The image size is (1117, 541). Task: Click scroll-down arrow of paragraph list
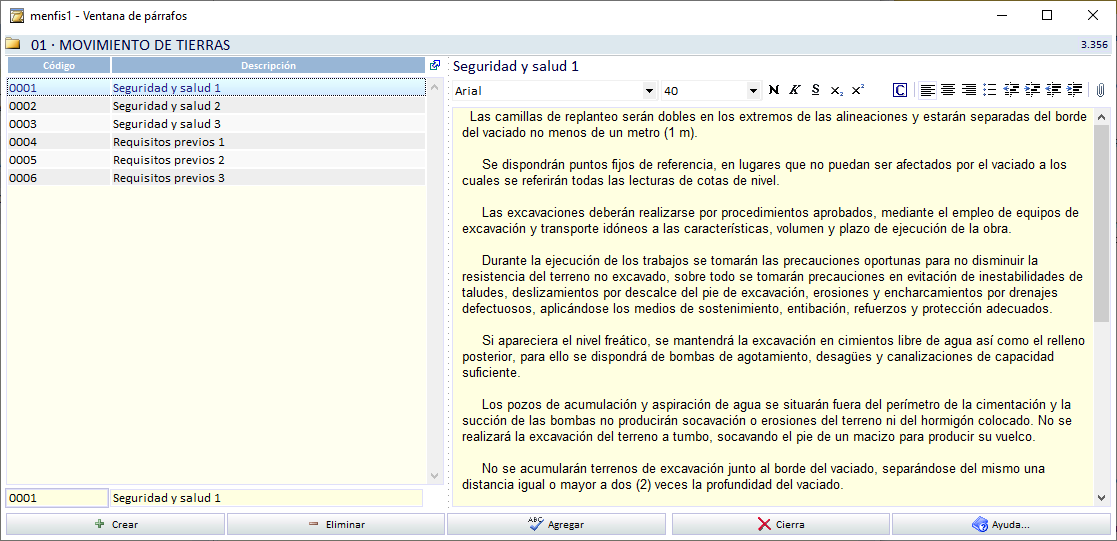coord(435,475)
